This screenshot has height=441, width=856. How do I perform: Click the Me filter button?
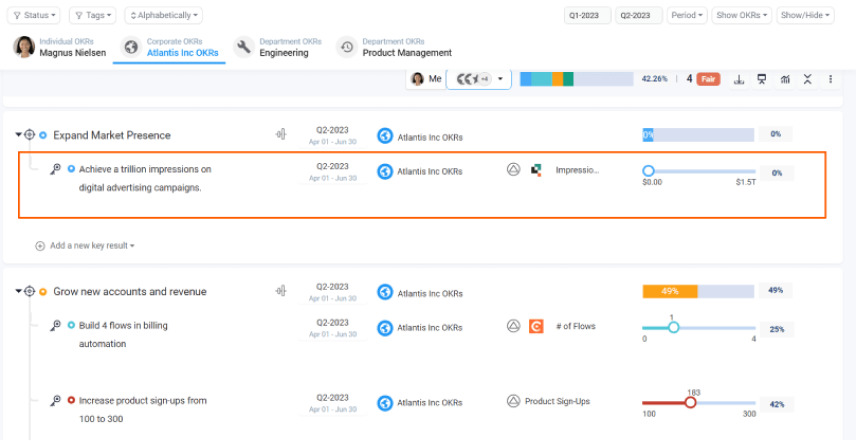(x=426, y=79)
